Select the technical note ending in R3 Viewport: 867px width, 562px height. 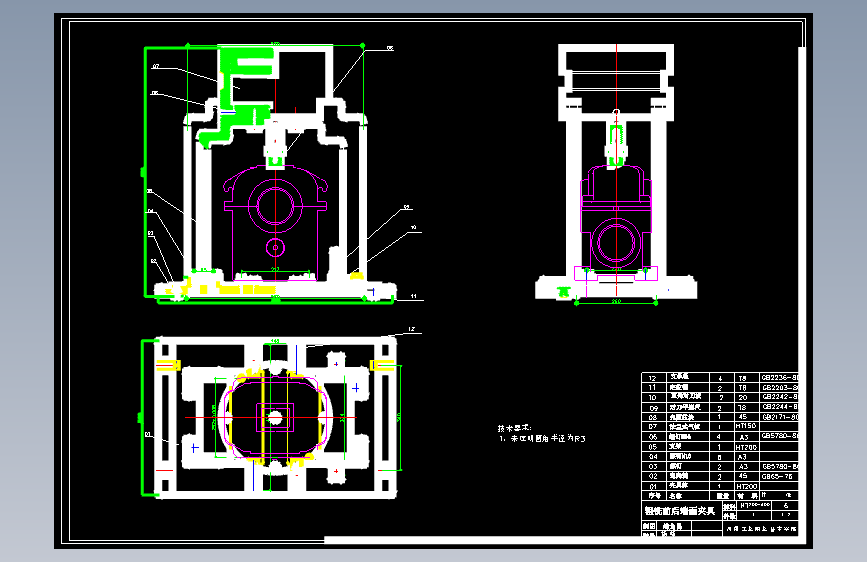542,439
